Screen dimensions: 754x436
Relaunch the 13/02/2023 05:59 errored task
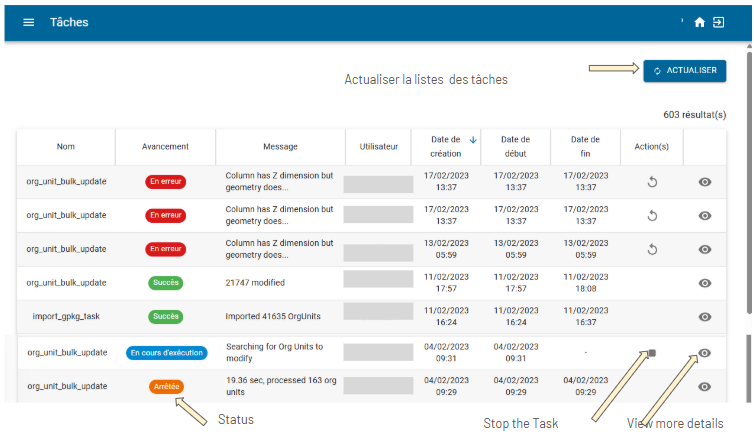652,249
